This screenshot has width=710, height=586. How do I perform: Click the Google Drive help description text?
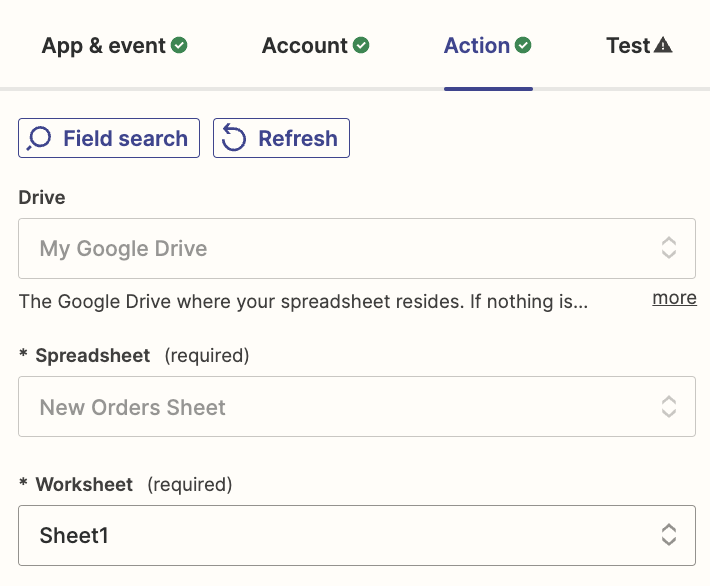[x=303, y=302]
